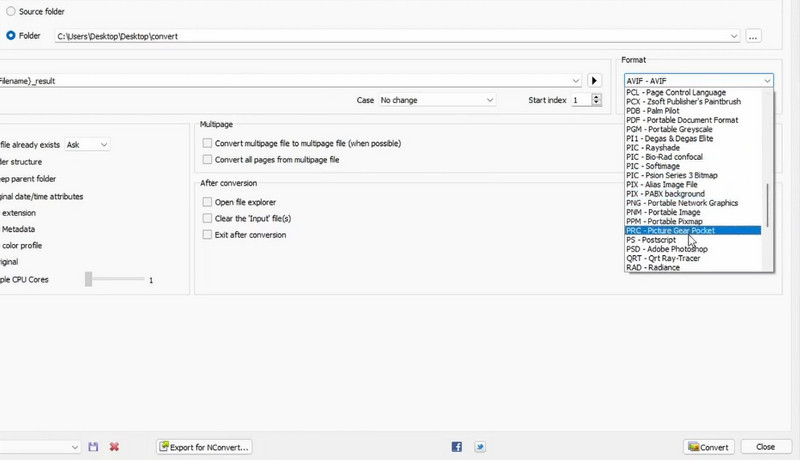Choose PNM - Portable Image format
The height and width of the screenshot is (460, 800).
pyautogui.click(x=693, y=212)
